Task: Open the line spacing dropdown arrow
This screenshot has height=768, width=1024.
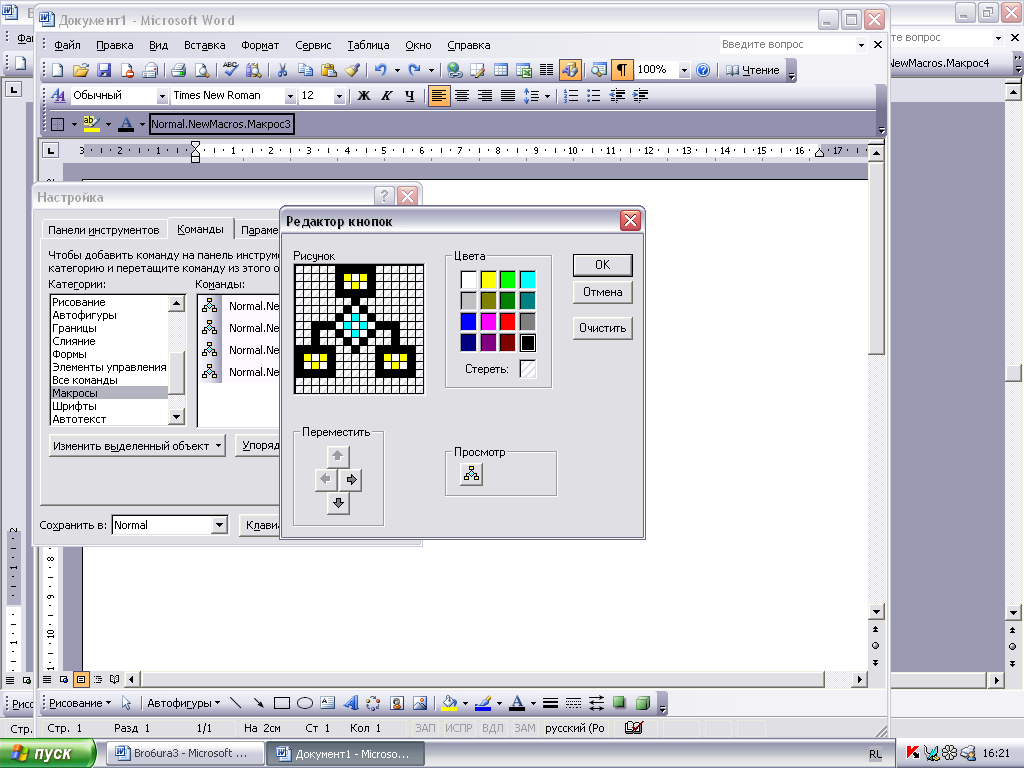Action: pyautogui.click(x=547, y=96)
